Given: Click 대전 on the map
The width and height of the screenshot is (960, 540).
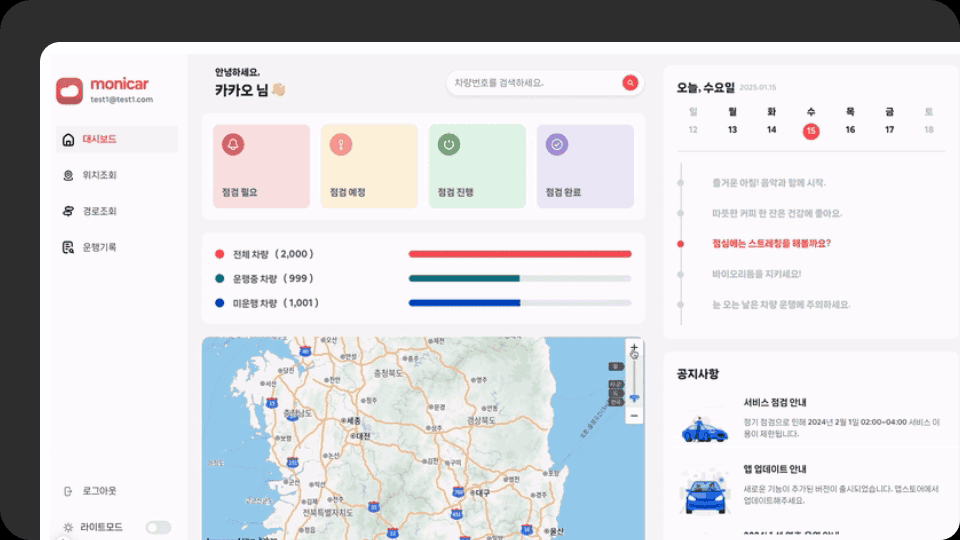Looking at the screenshot, I should 361,437.
